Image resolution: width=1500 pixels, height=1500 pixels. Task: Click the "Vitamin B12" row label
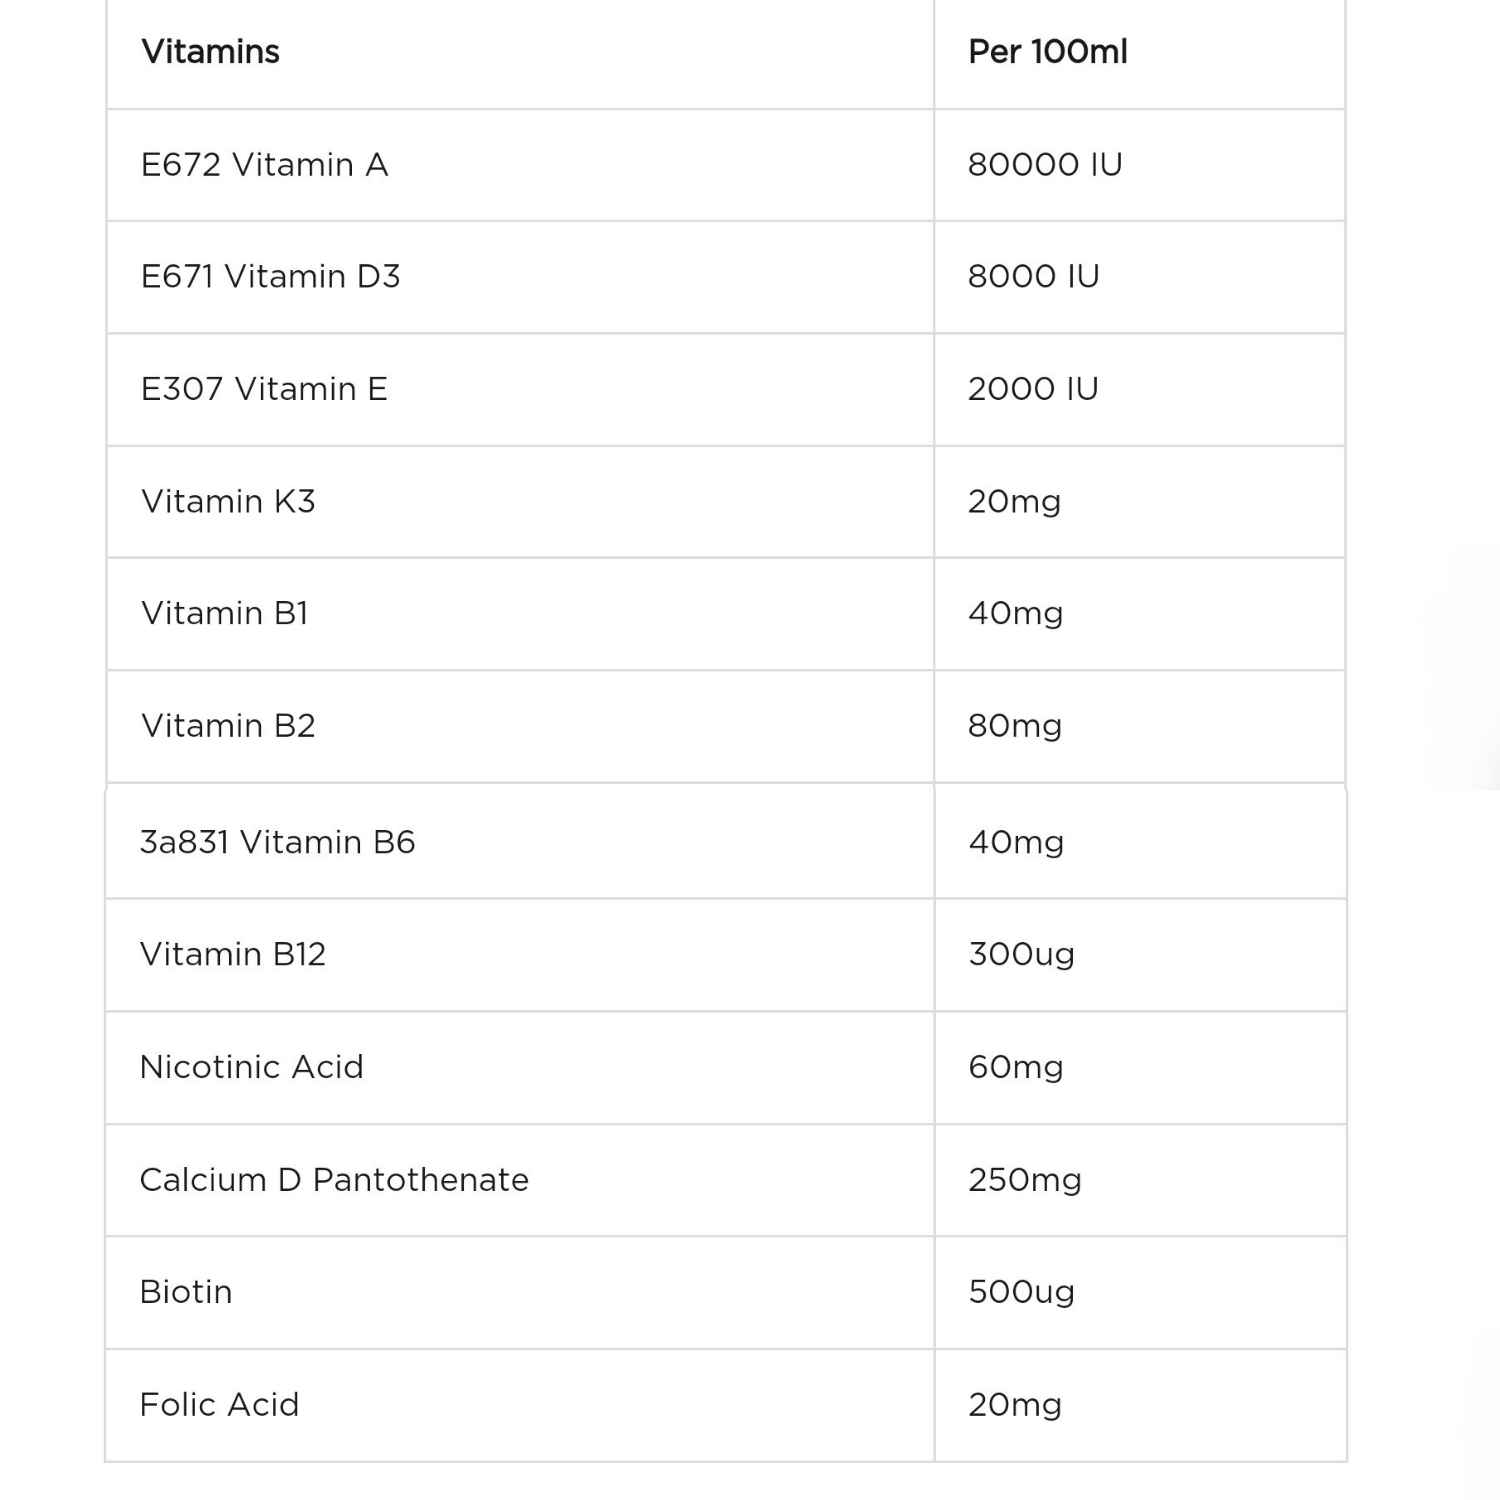[233, 955]
